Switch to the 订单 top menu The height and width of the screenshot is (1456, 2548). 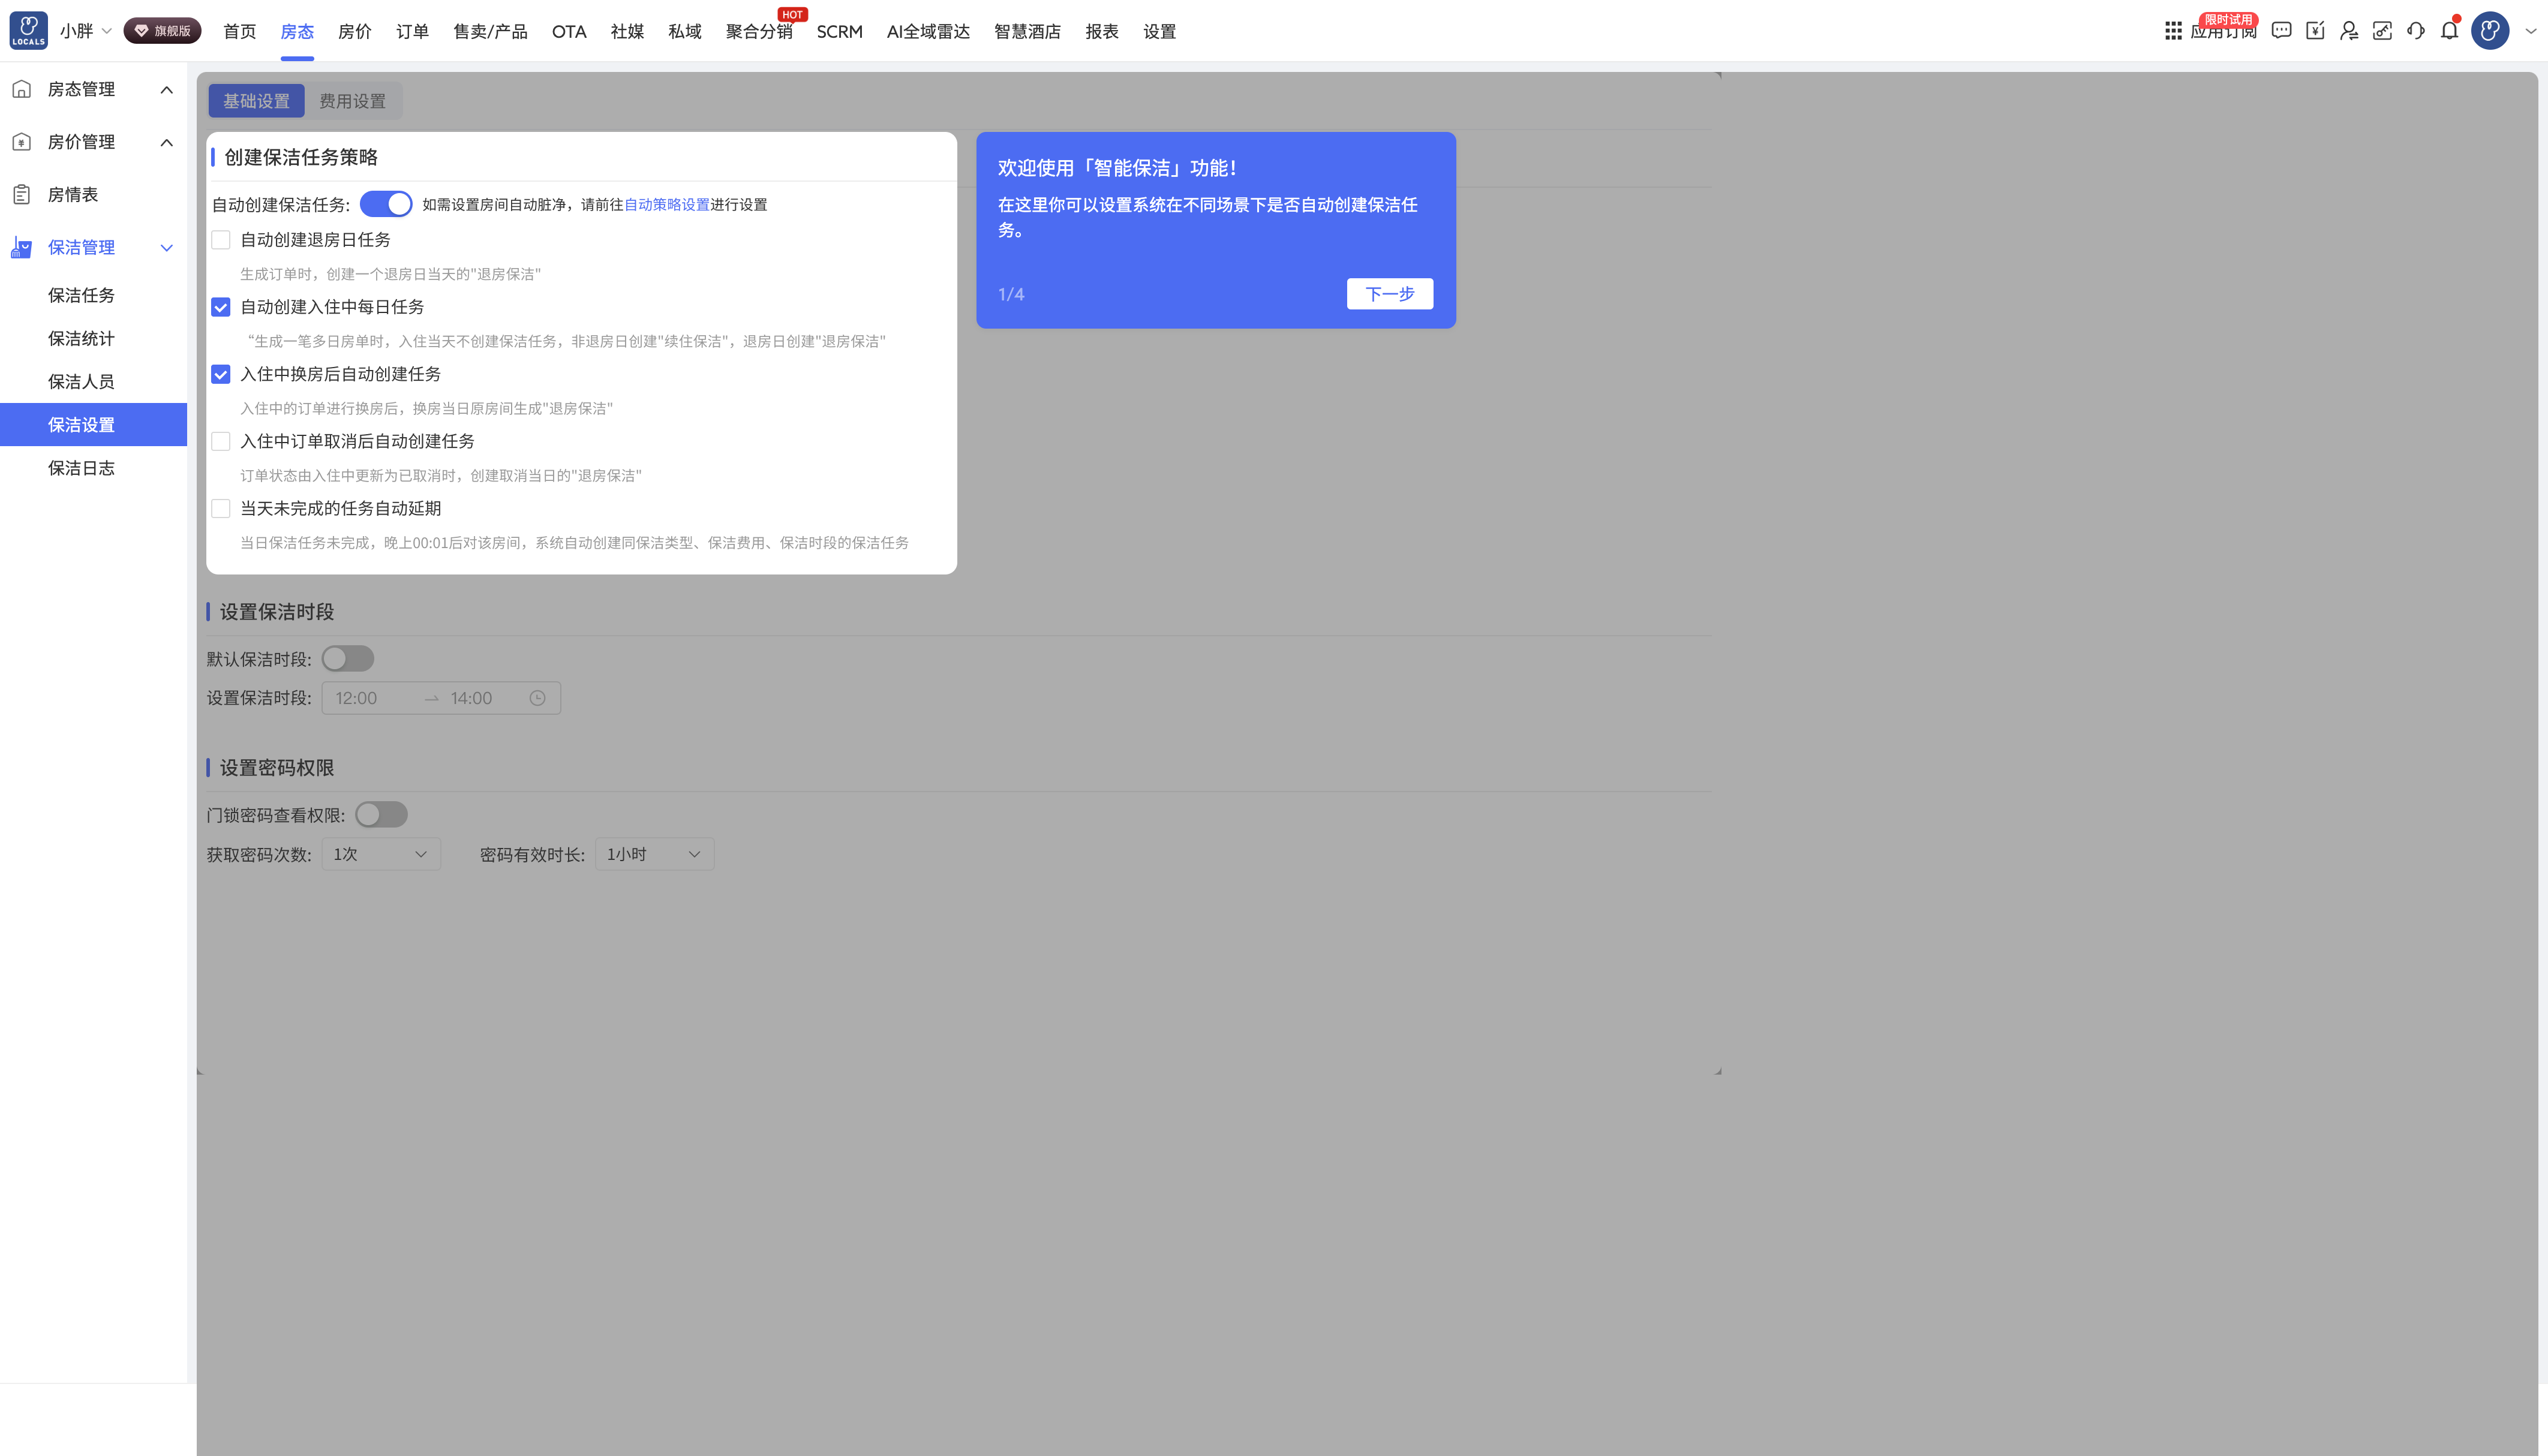coord(412,31)
